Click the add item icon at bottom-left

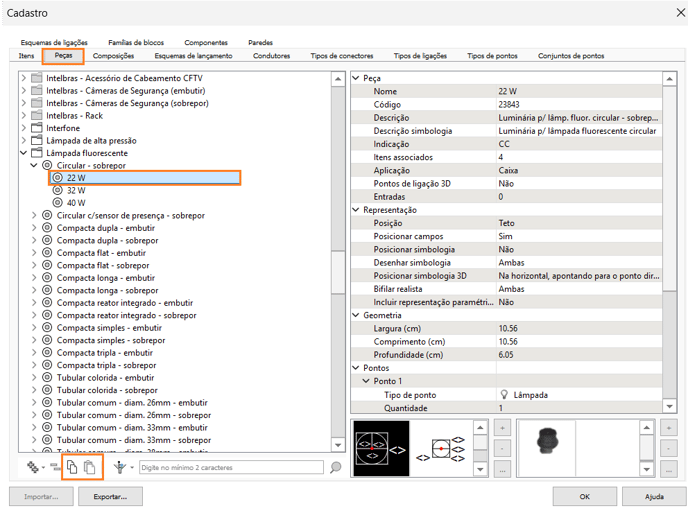pos(33,467)
